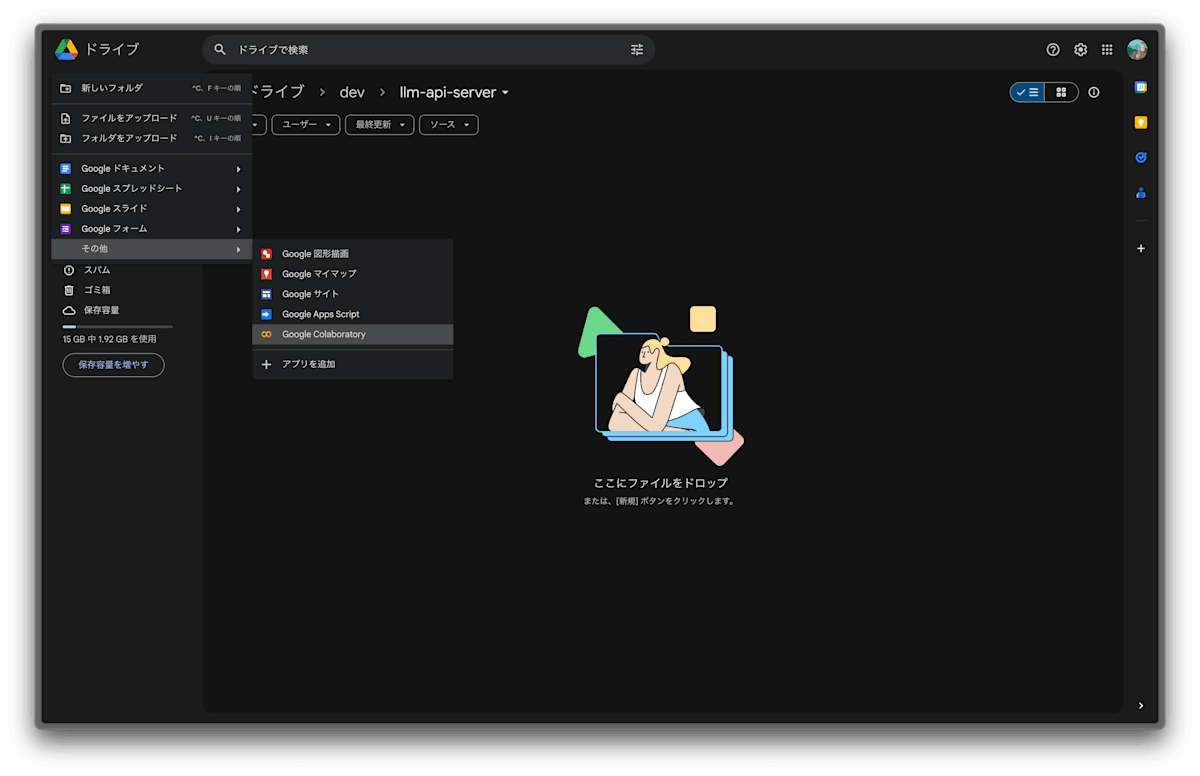Image resolution: width=1200 pixels, height=776 pixels.
Task: Go to dev breadcrumb folder
Action: 352,92
